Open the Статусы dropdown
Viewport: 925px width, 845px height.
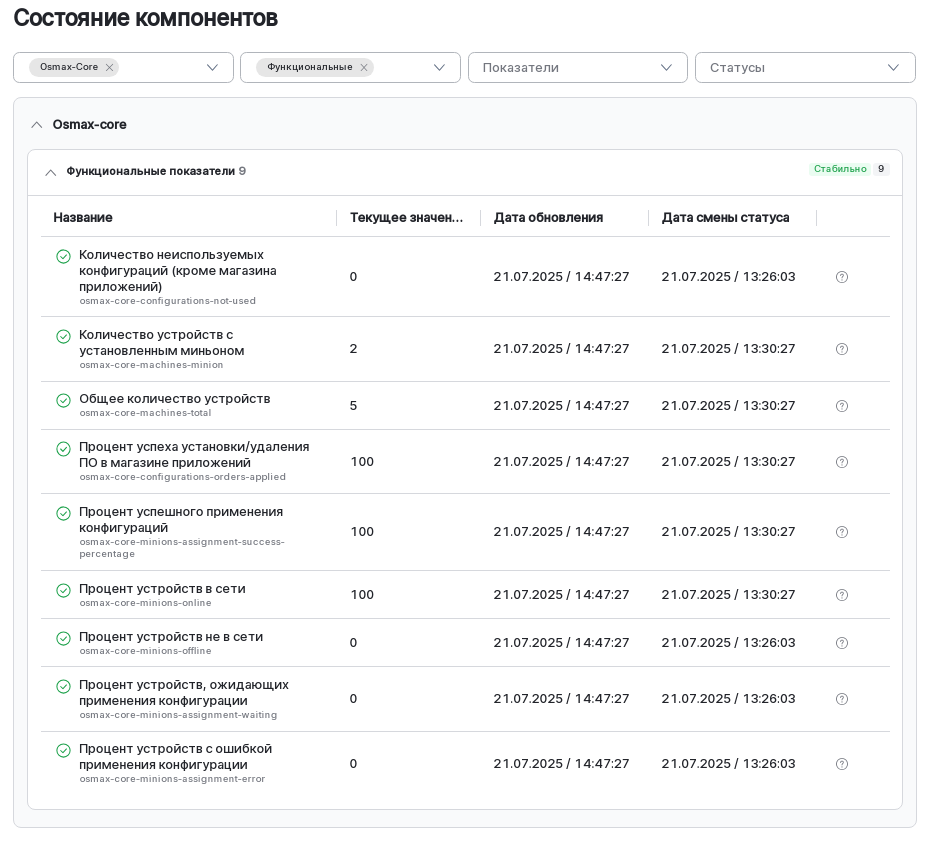pyautogui.click(x=804, y=67)
